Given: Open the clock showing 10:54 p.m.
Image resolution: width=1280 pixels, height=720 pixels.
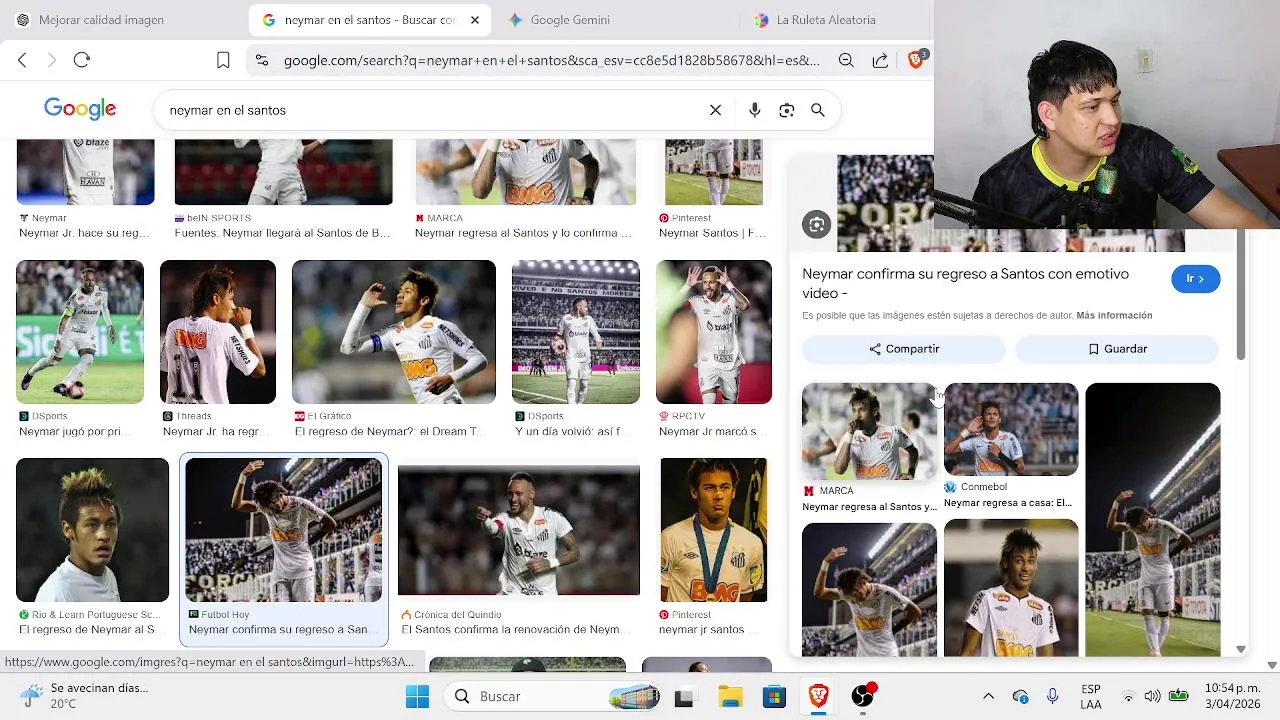Looking at the screenshot, I should tap(1231, 696).
